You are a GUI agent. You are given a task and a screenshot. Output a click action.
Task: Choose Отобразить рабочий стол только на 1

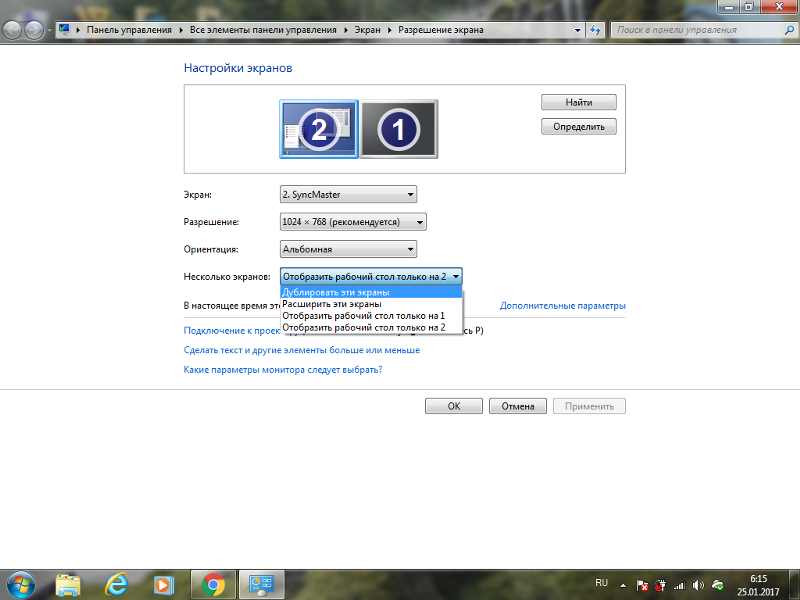pos(371,316)
